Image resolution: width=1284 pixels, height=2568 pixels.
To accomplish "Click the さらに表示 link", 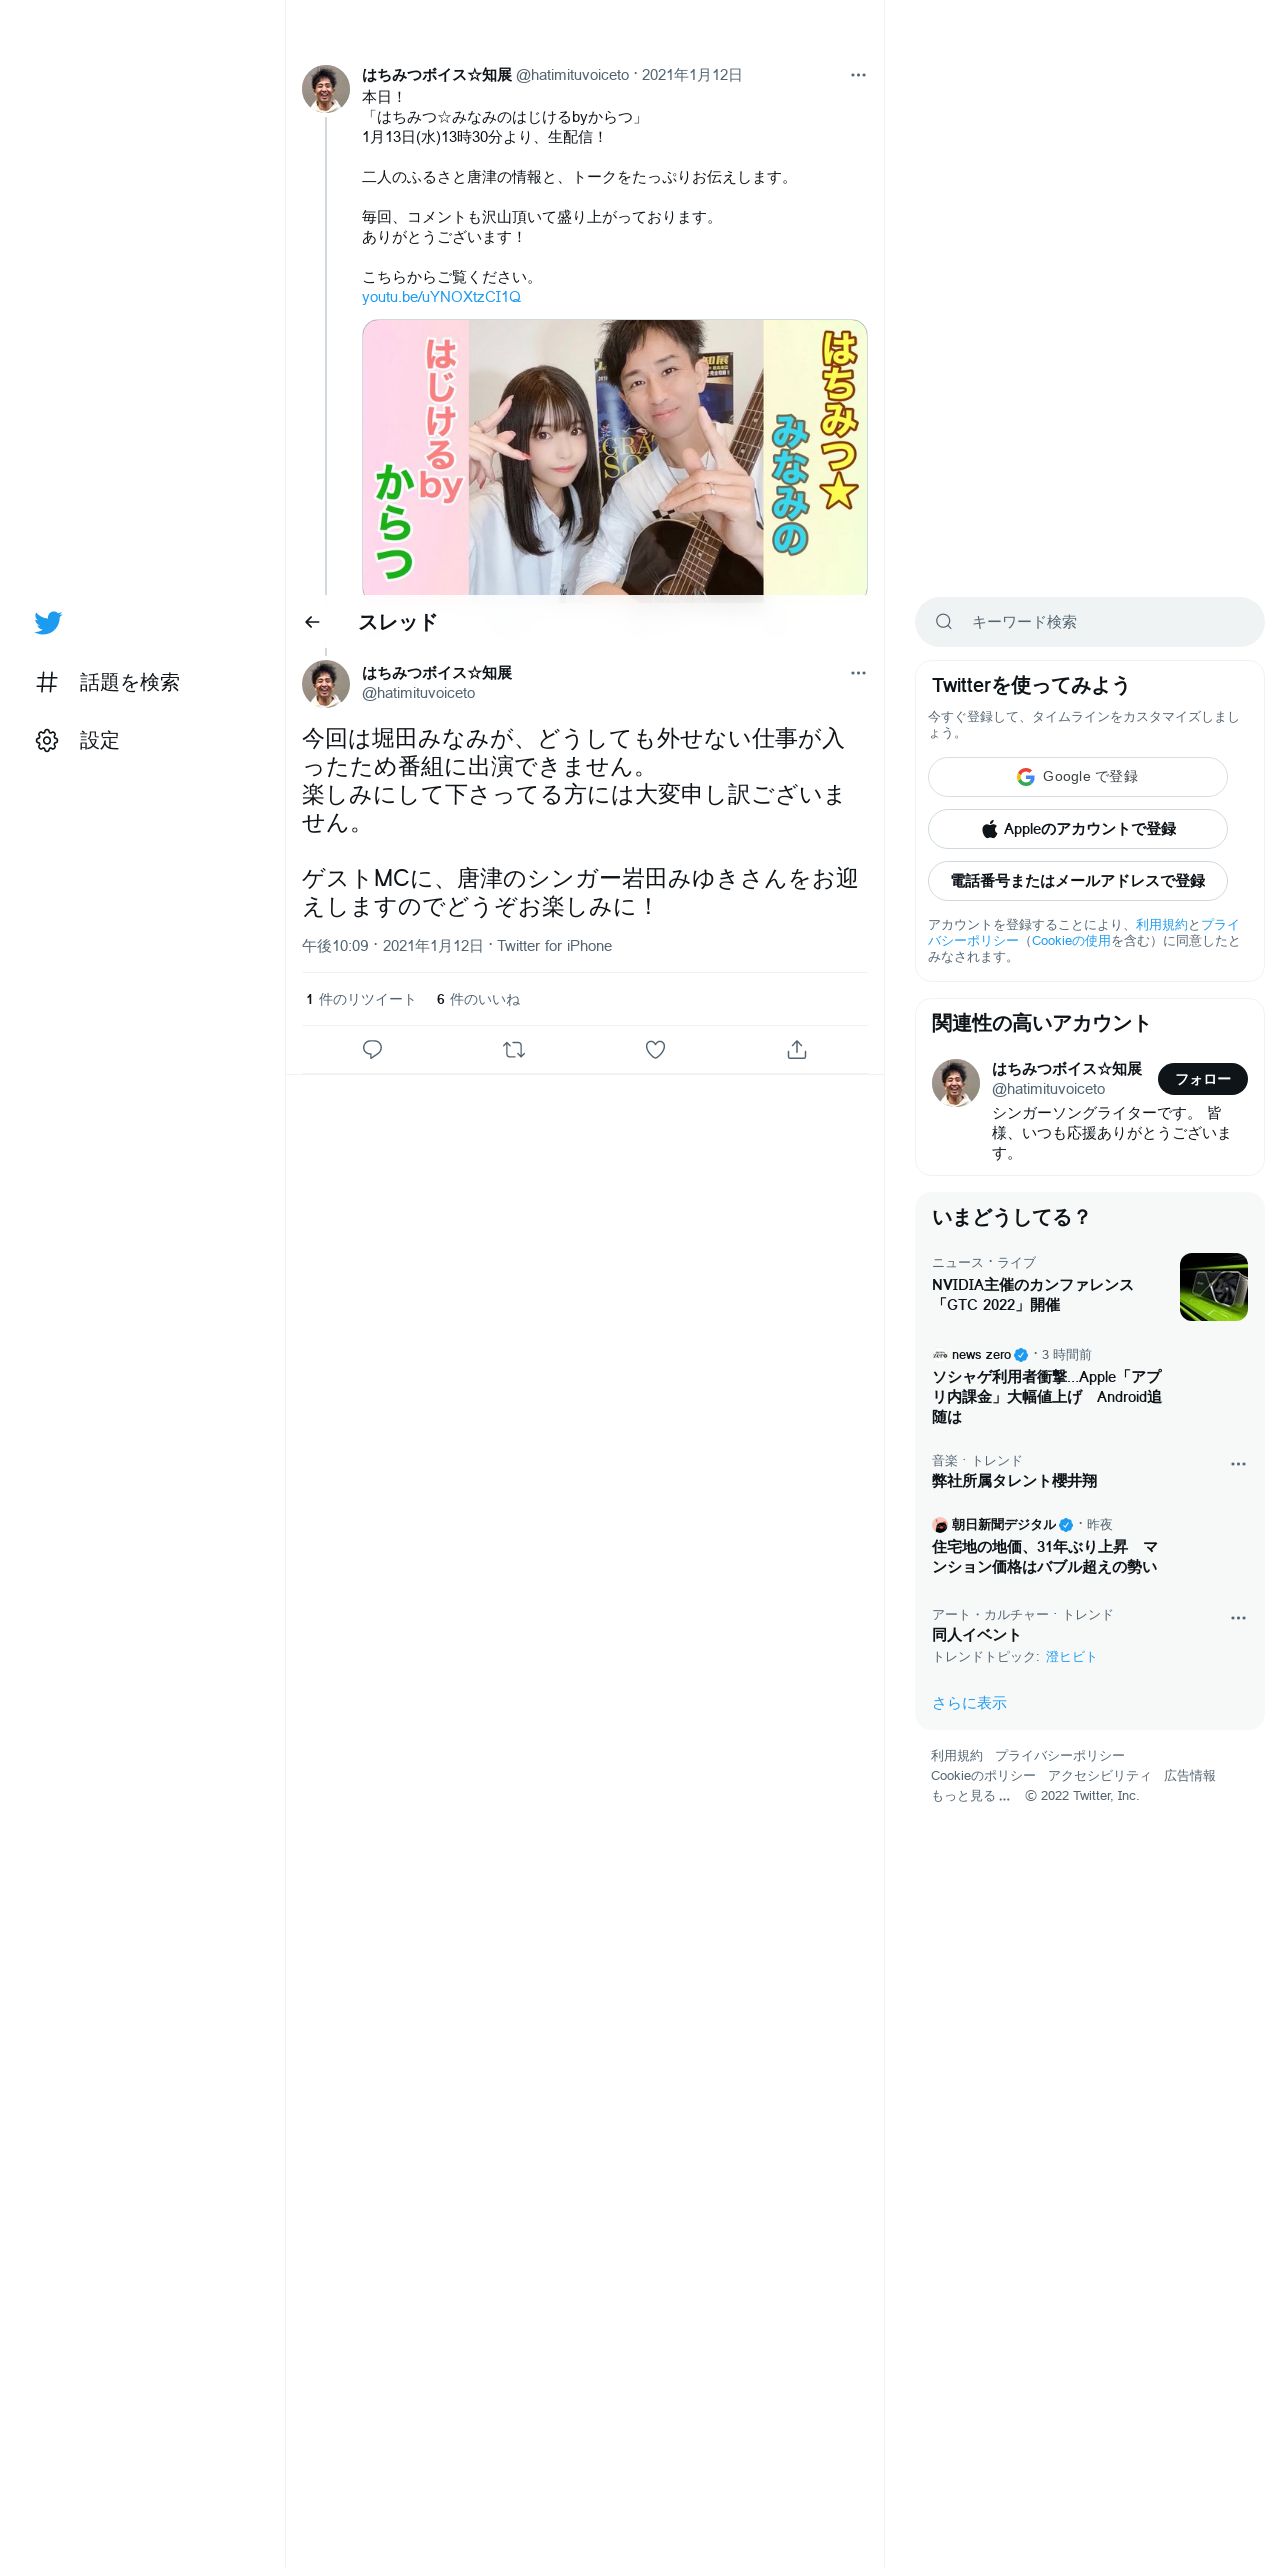I will (x=969, y=1703).
